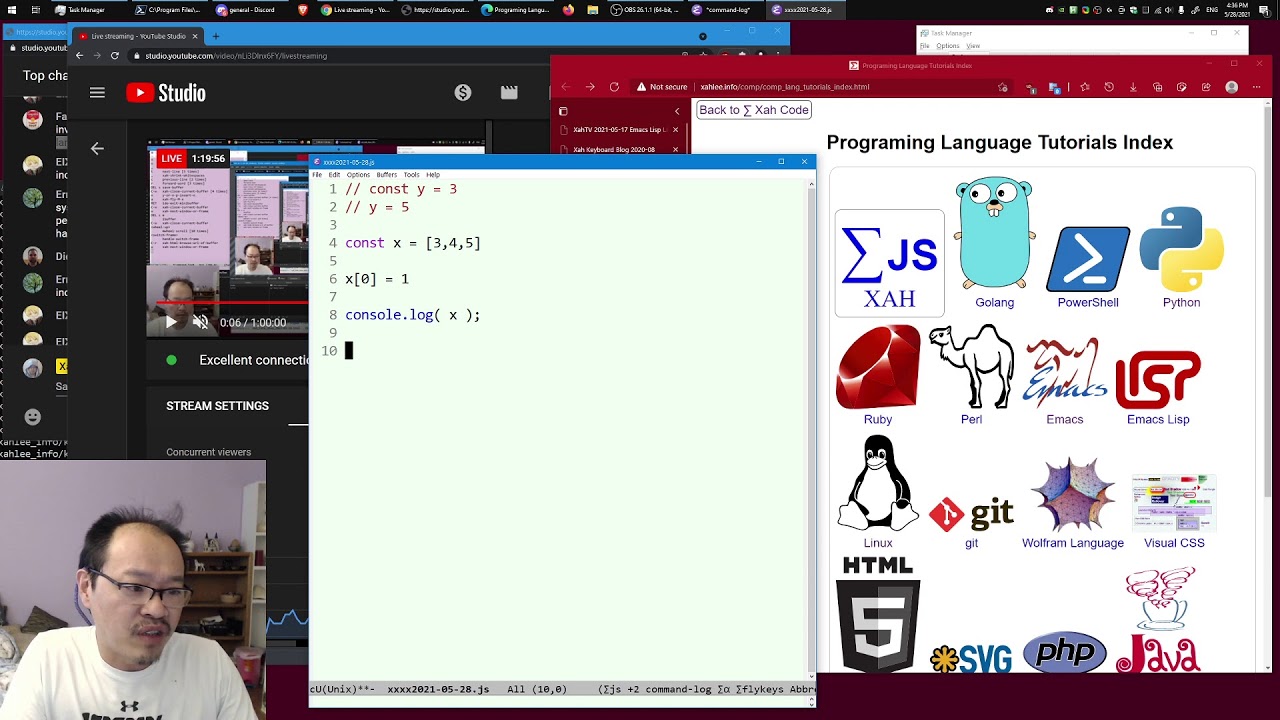Open Edge downloads icon
The height and width of the screenshot is (720, 1280).
(x=1133, y=87)
